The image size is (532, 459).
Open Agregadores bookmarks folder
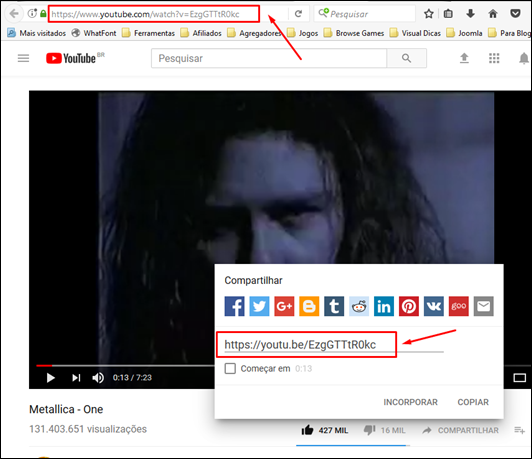254,33
